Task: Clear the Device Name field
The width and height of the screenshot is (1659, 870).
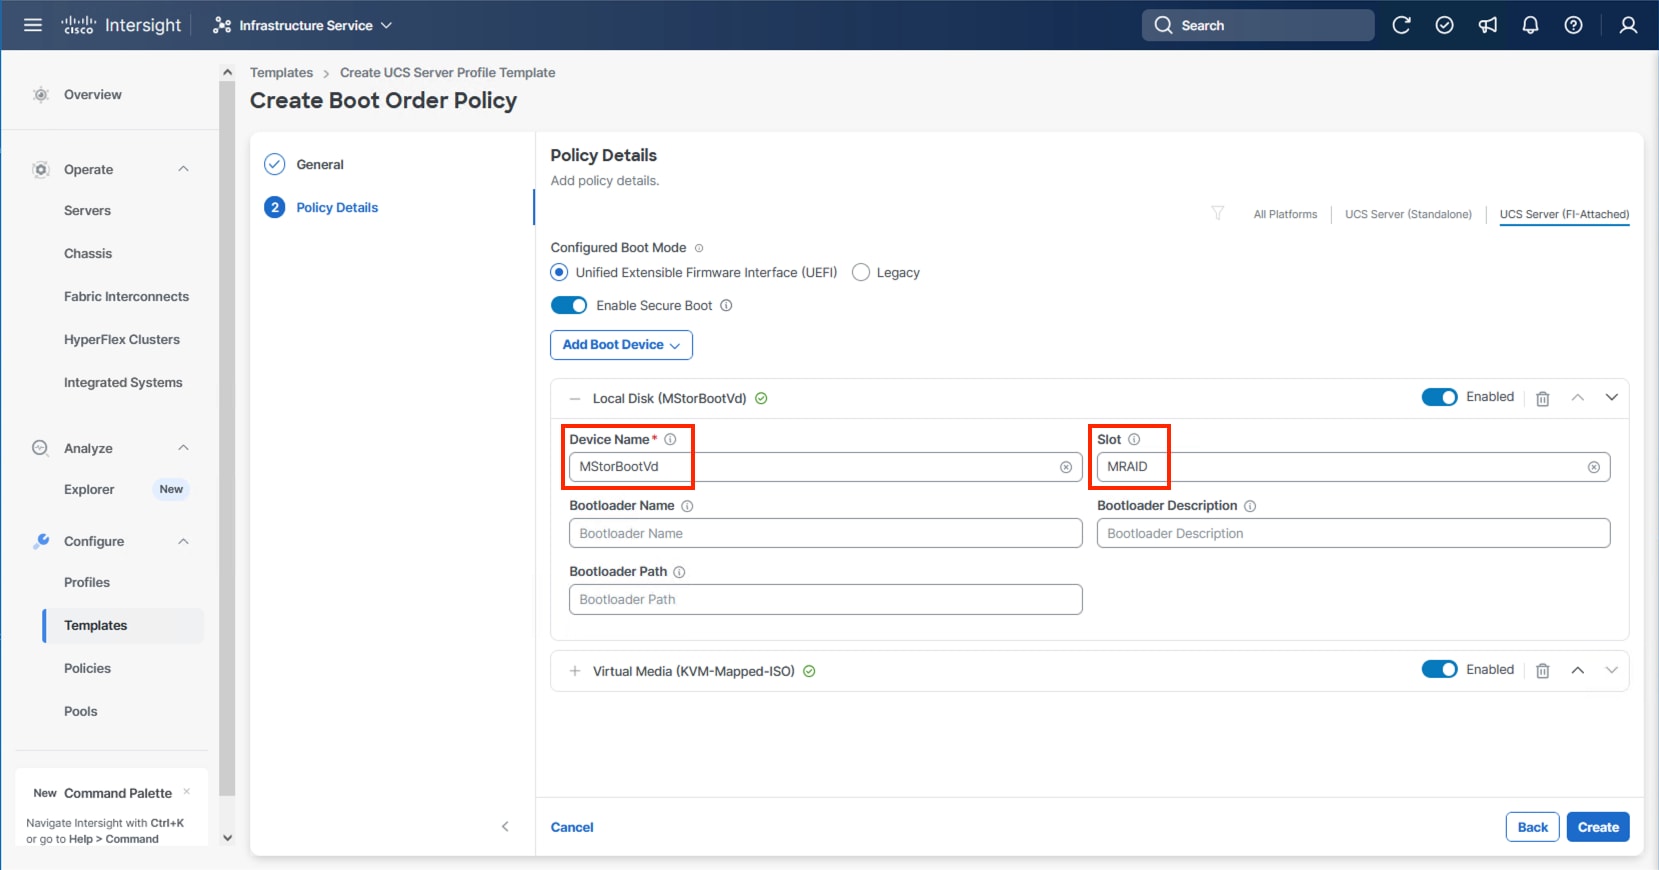Action: (1066, 467)
